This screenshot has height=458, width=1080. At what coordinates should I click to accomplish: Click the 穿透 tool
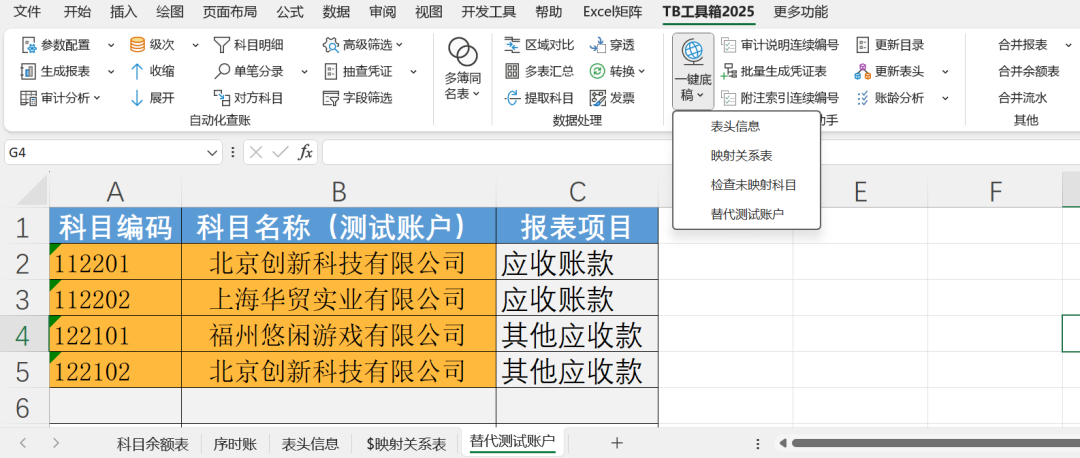612,45
